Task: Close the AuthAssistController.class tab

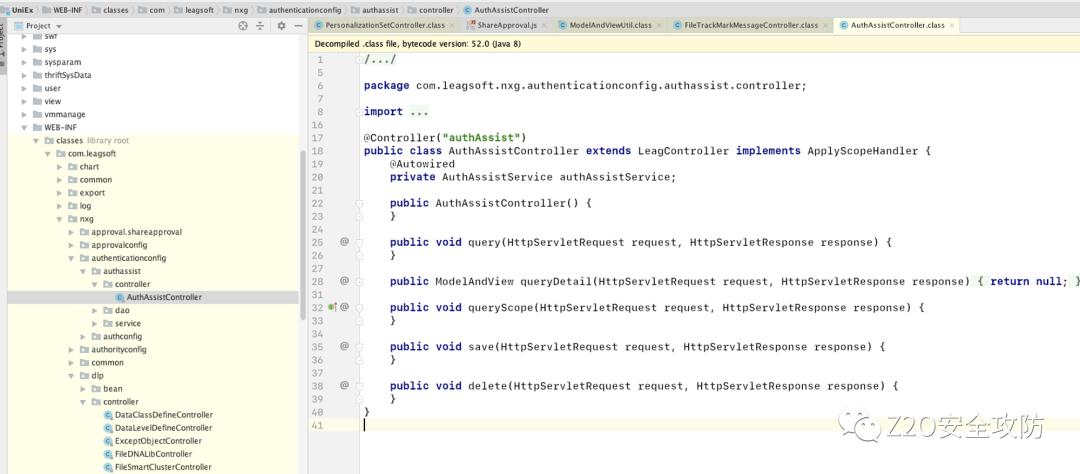Action: click(952, 25)
